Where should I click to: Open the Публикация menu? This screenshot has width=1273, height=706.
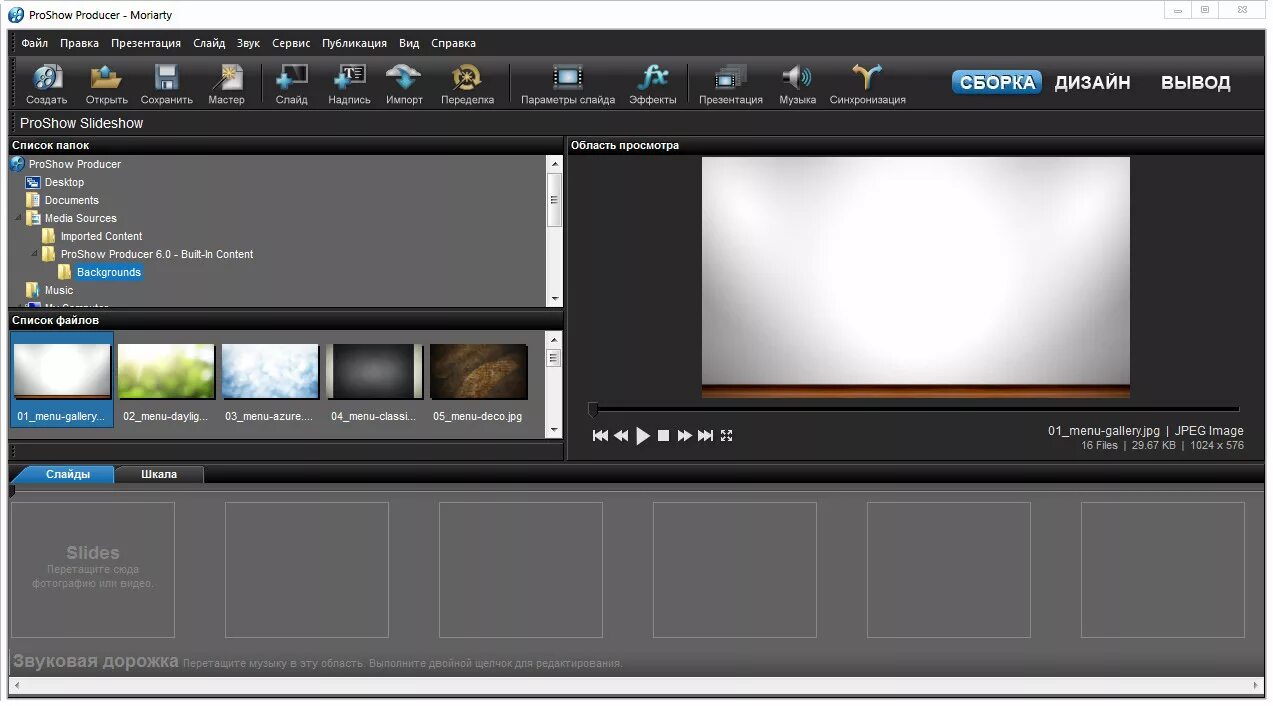coord(355,43)
